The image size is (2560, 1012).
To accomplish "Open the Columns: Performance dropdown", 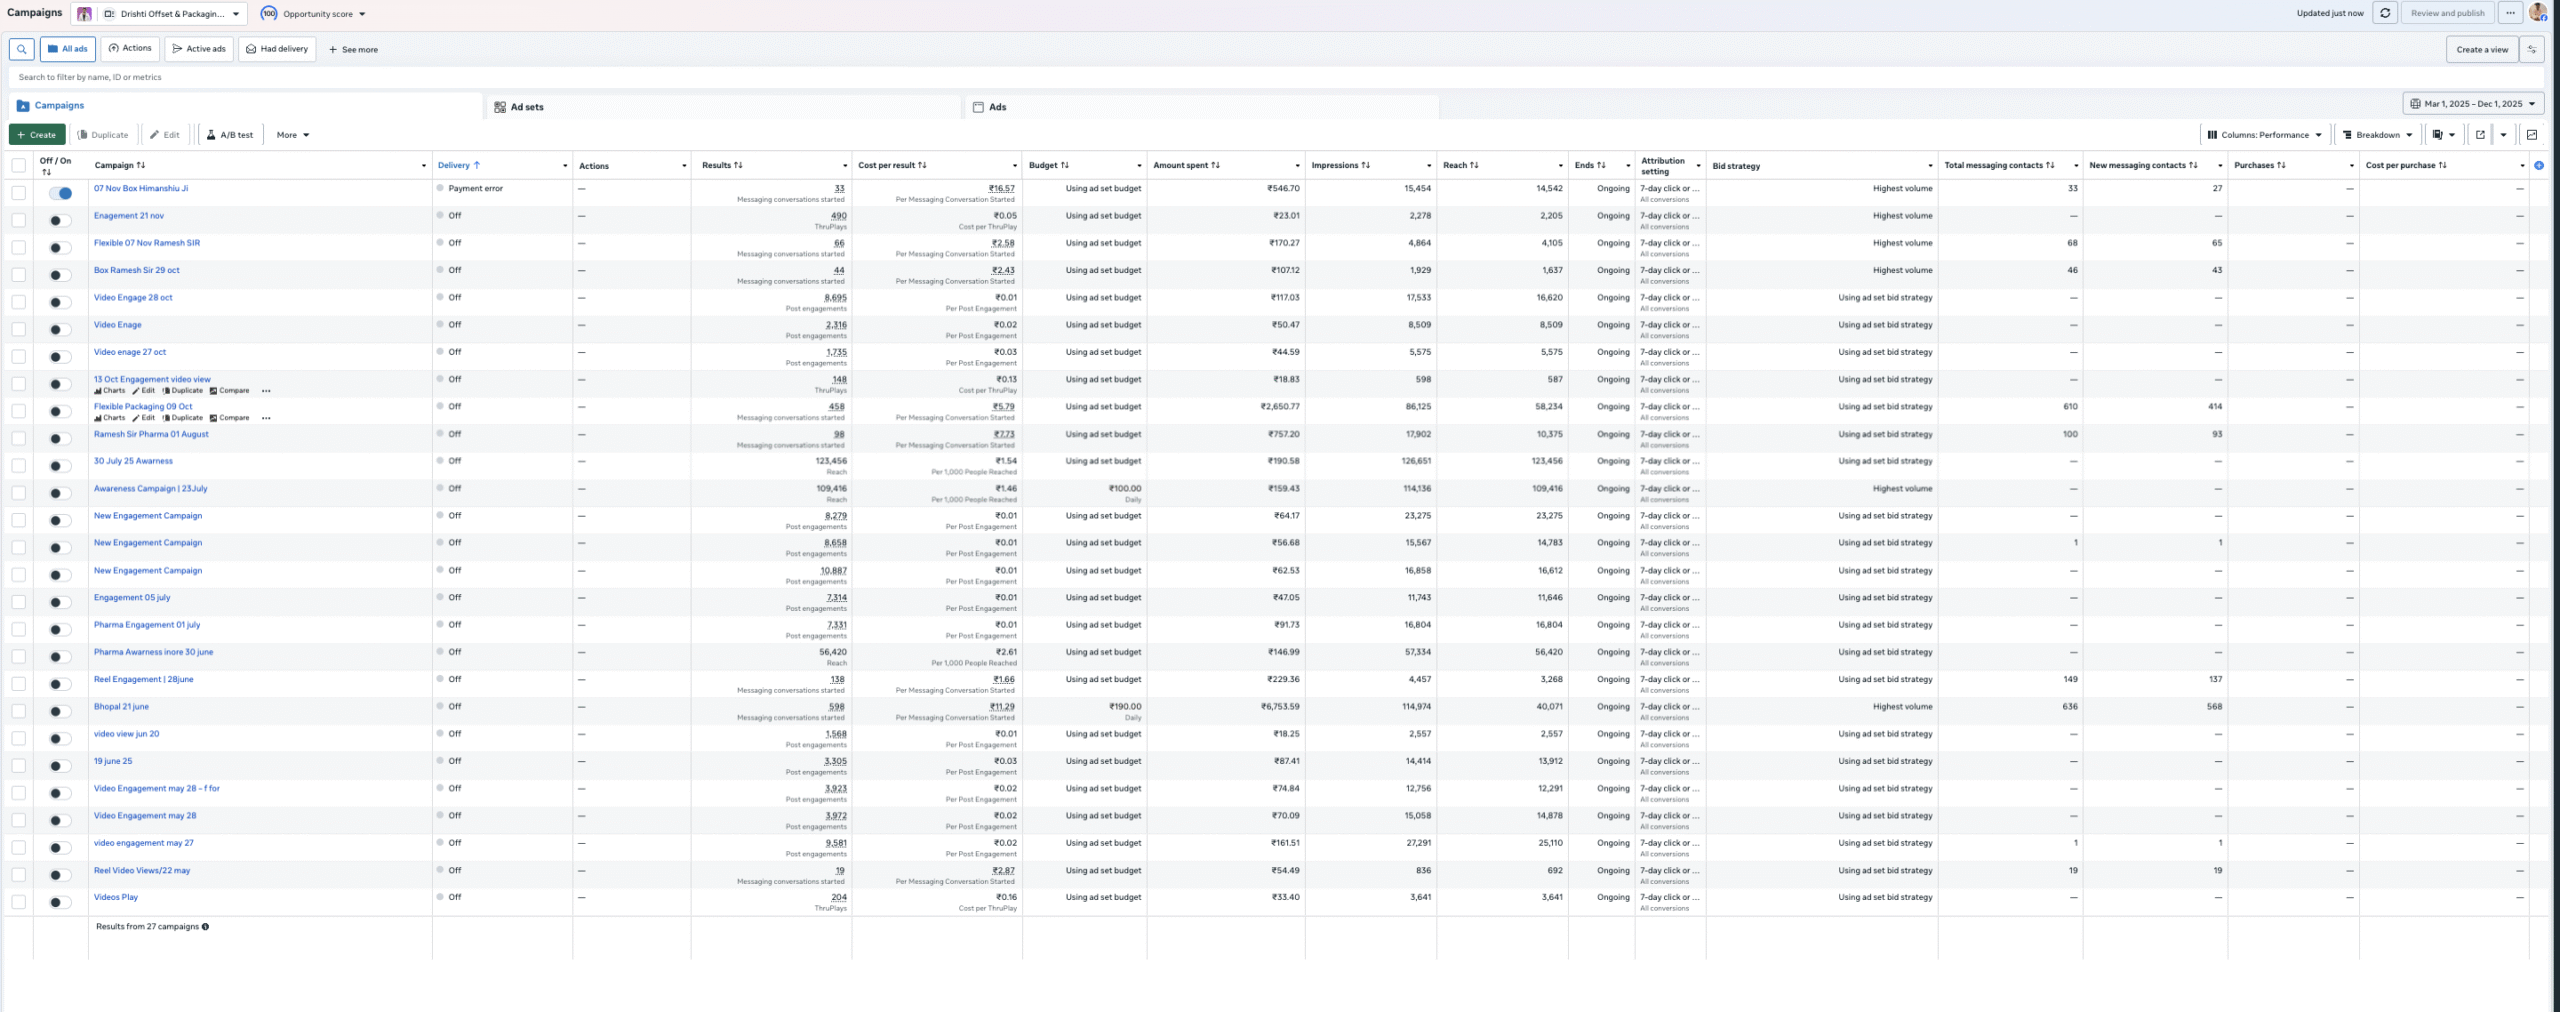I will (2264, 135).
